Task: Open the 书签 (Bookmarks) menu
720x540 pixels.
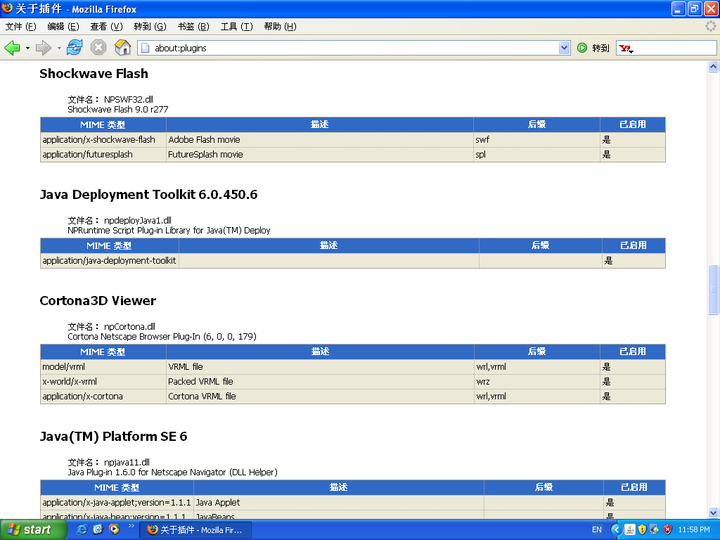Action: pyautogui.click(x=193, y=26)
